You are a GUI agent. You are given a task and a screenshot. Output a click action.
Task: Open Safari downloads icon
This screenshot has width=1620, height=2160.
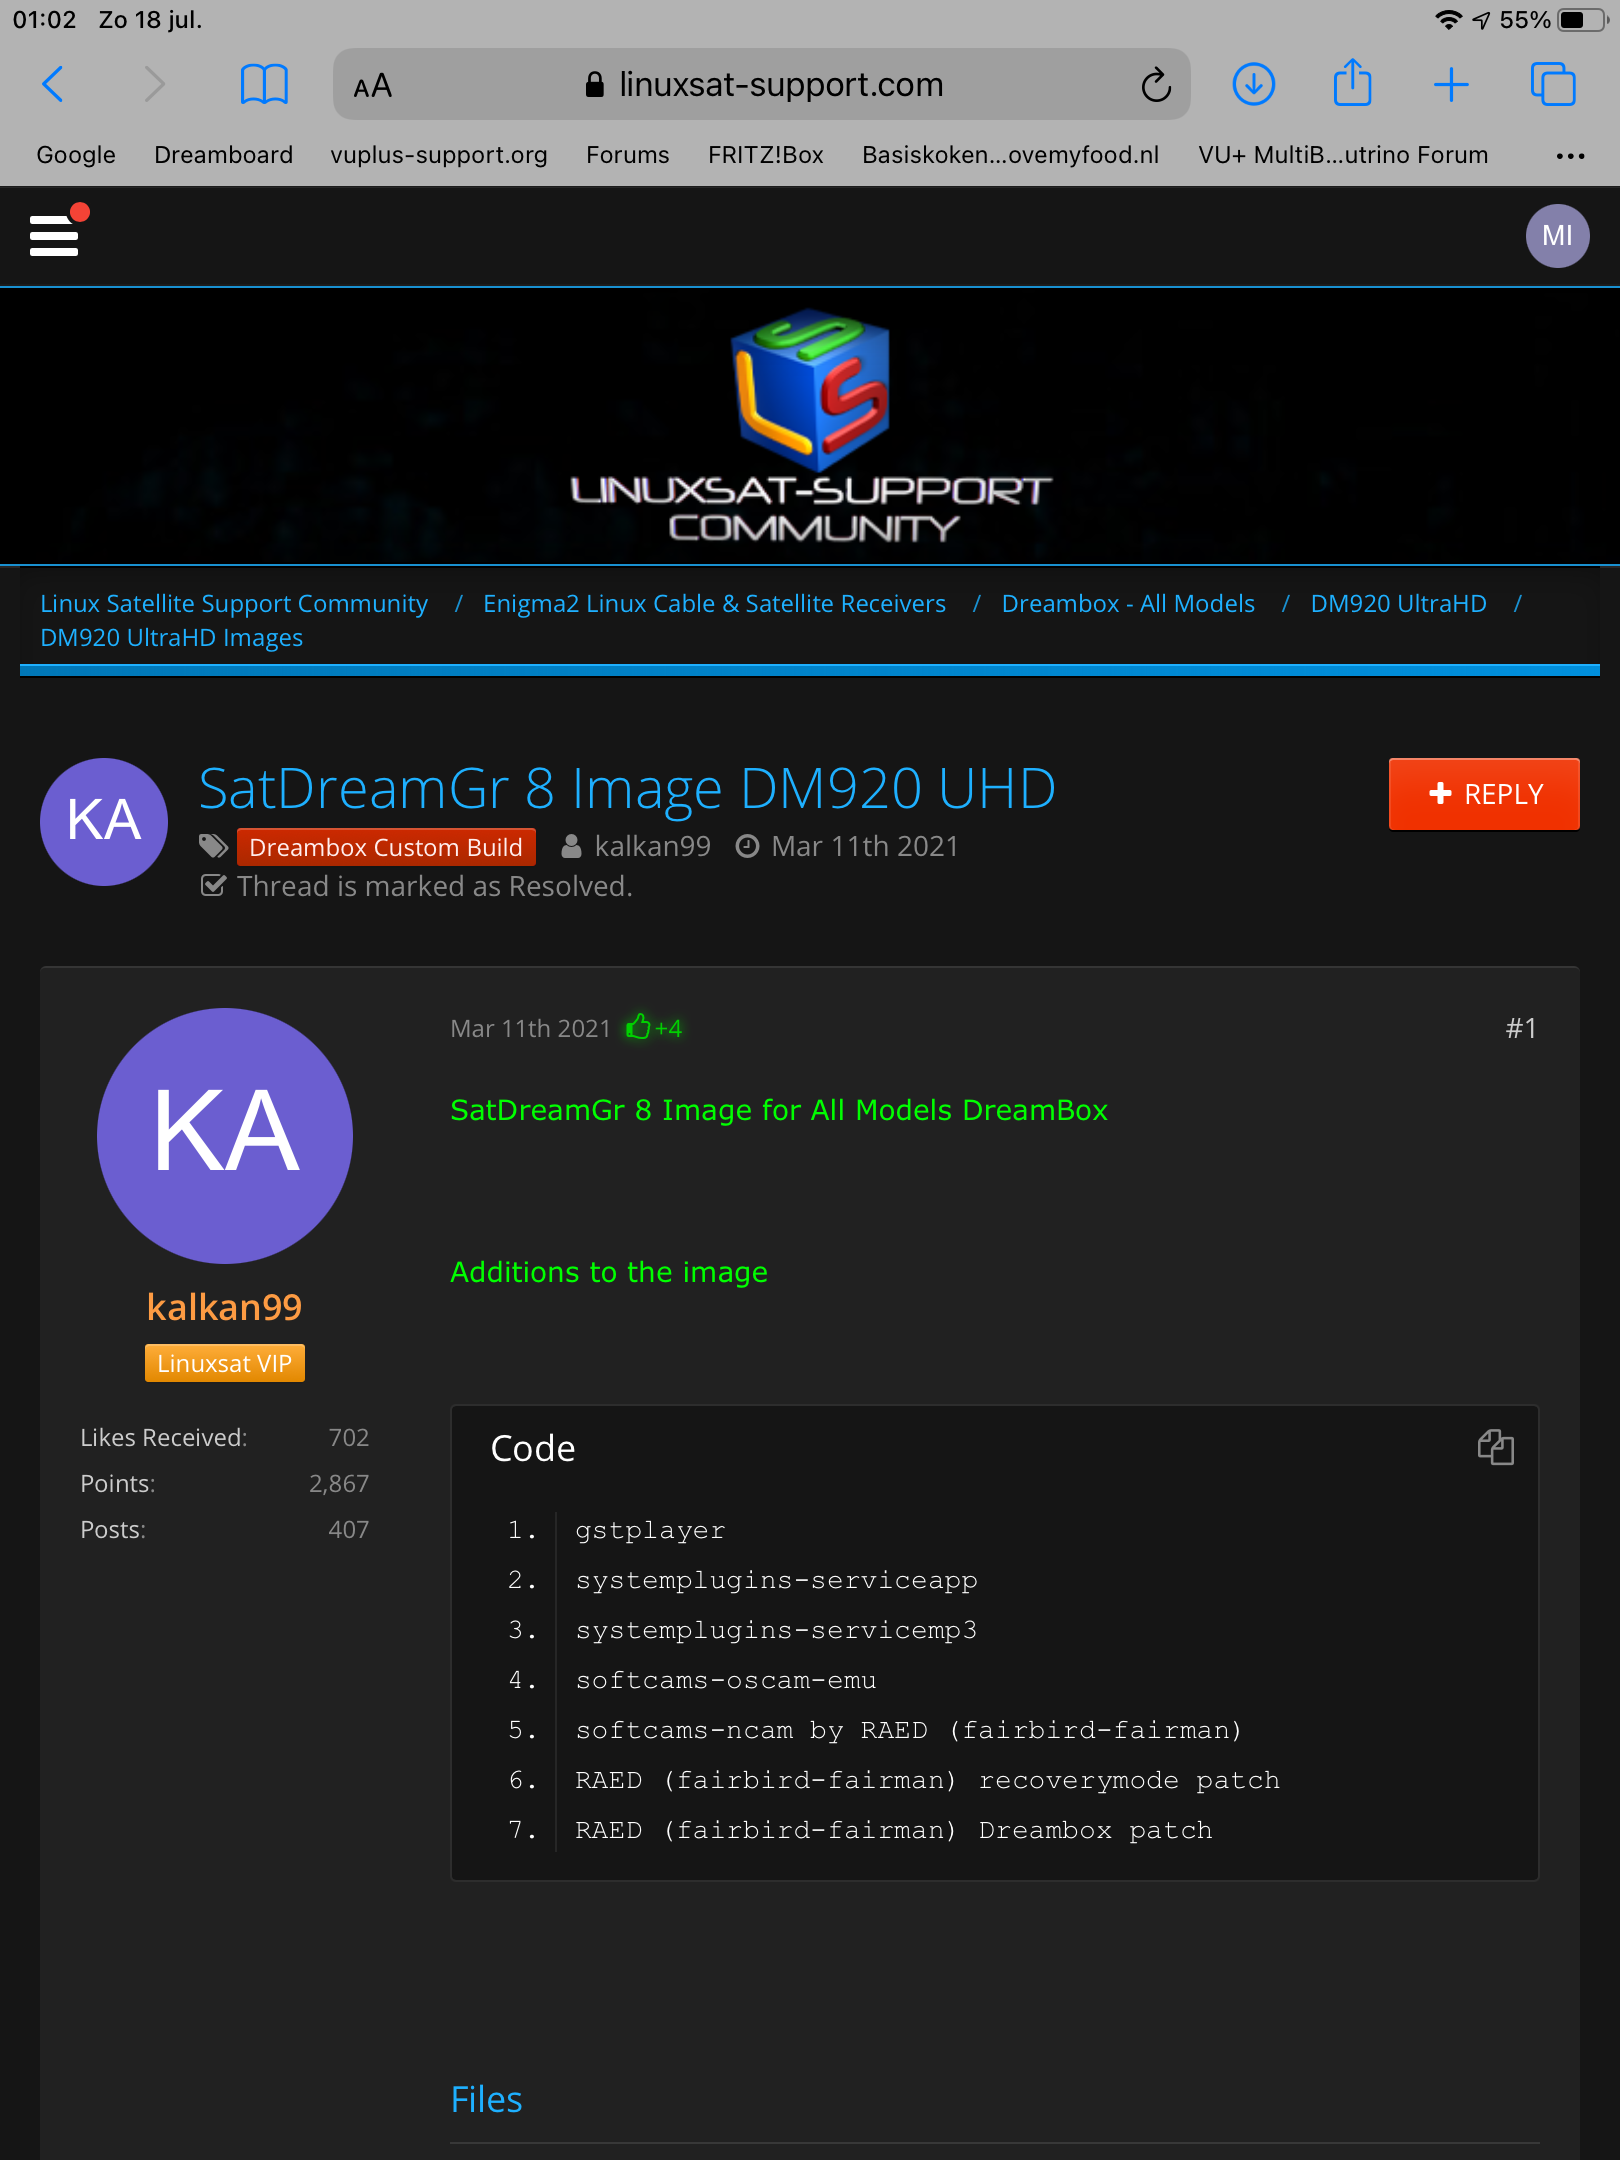pyautogui.click(x=1253, y=84)
